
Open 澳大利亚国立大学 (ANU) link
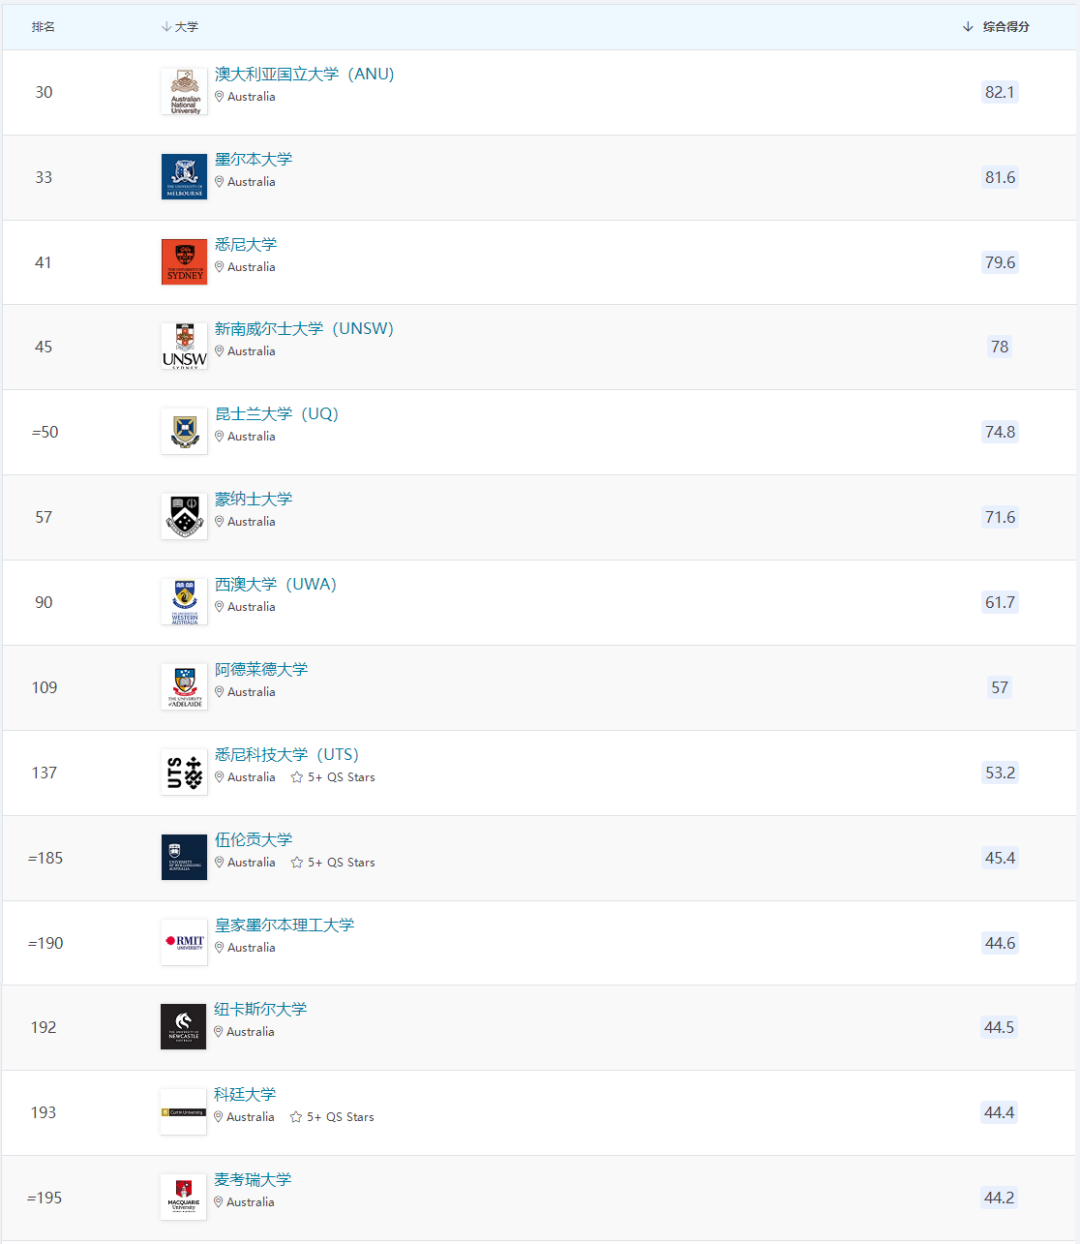(x=304, y=74)
